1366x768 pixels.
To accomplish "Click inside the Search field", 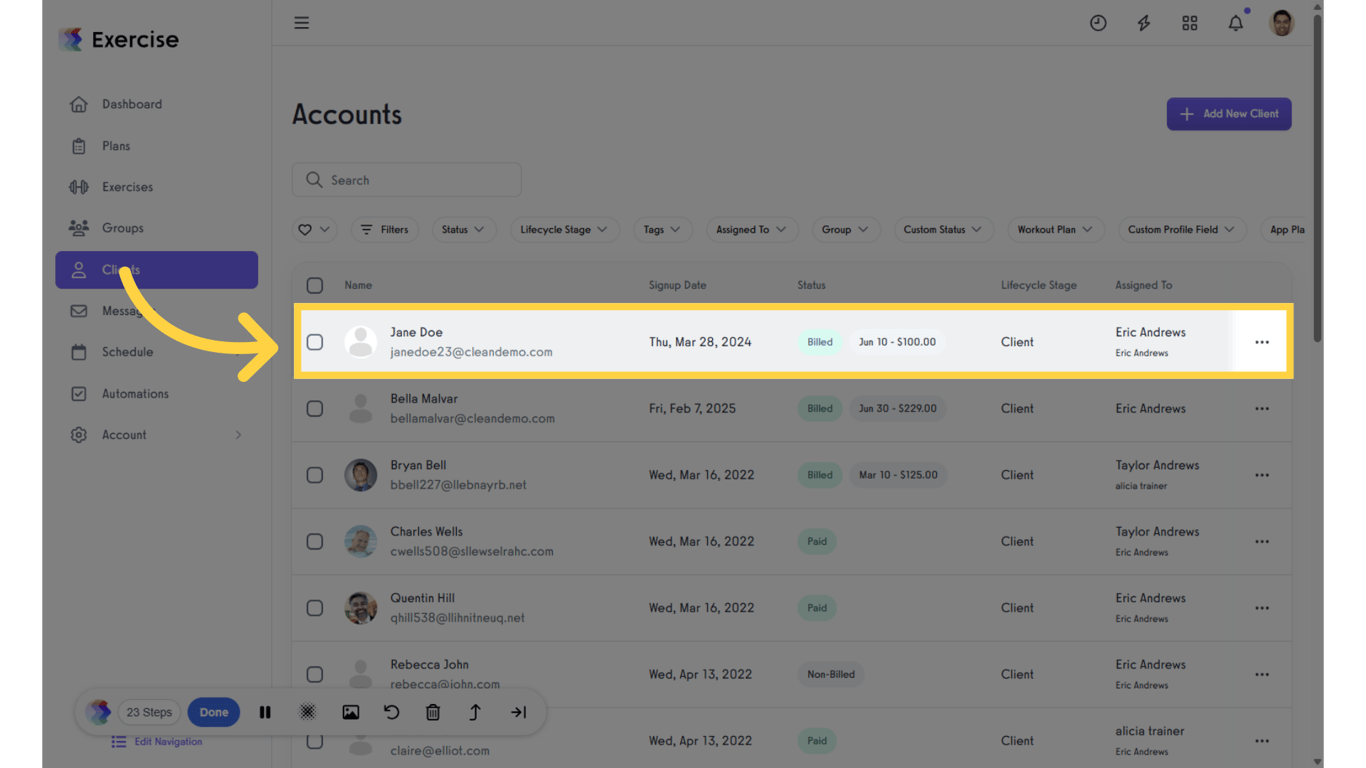I will [x=406, y=179].
